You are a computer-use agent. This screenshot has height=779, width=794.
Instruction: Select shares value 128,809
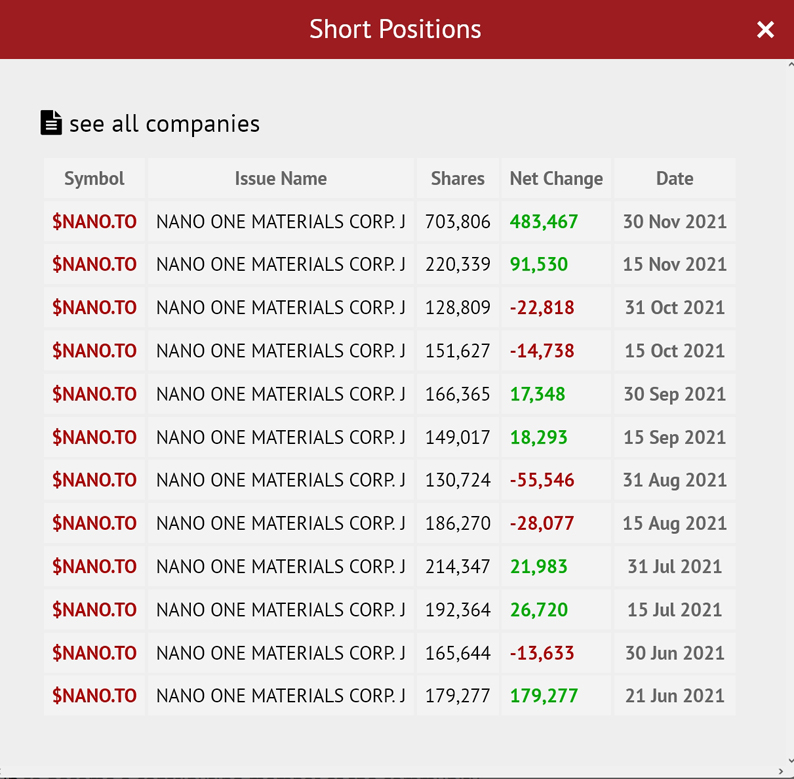pos(458,307)
